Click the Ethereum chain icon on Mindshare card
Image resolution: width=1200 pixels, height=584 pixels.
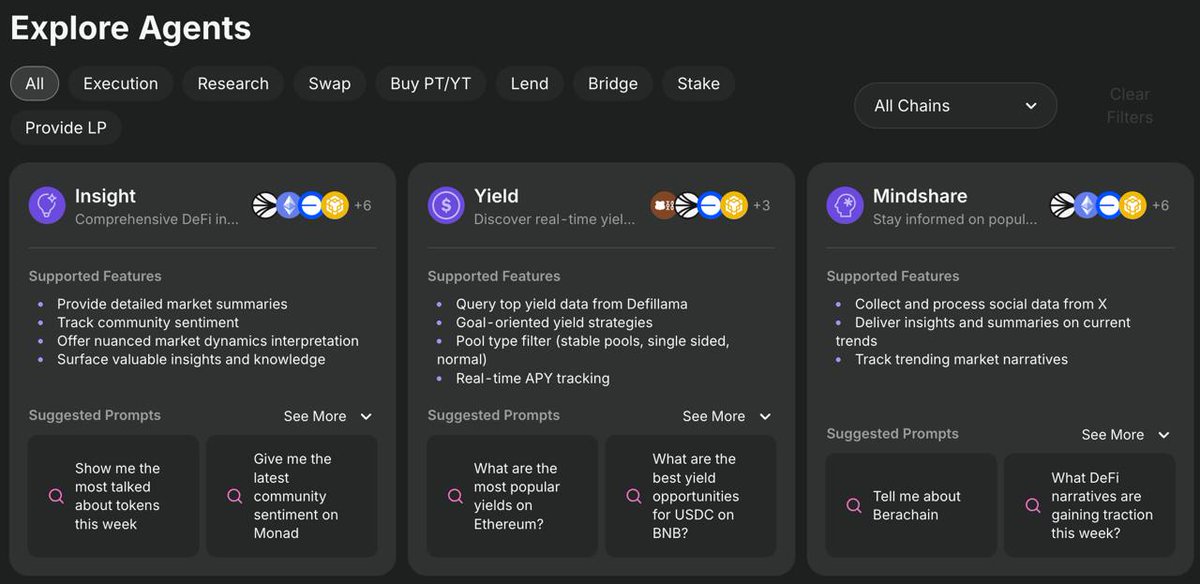pos(1087,205)
